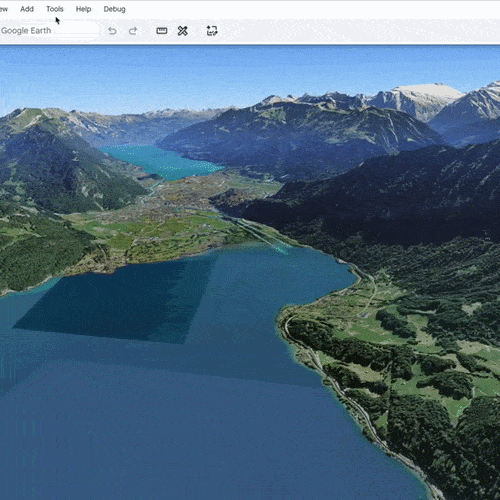This screenshot has width=500, height=500.
Task: Open the Add menu
Action: 27,9
